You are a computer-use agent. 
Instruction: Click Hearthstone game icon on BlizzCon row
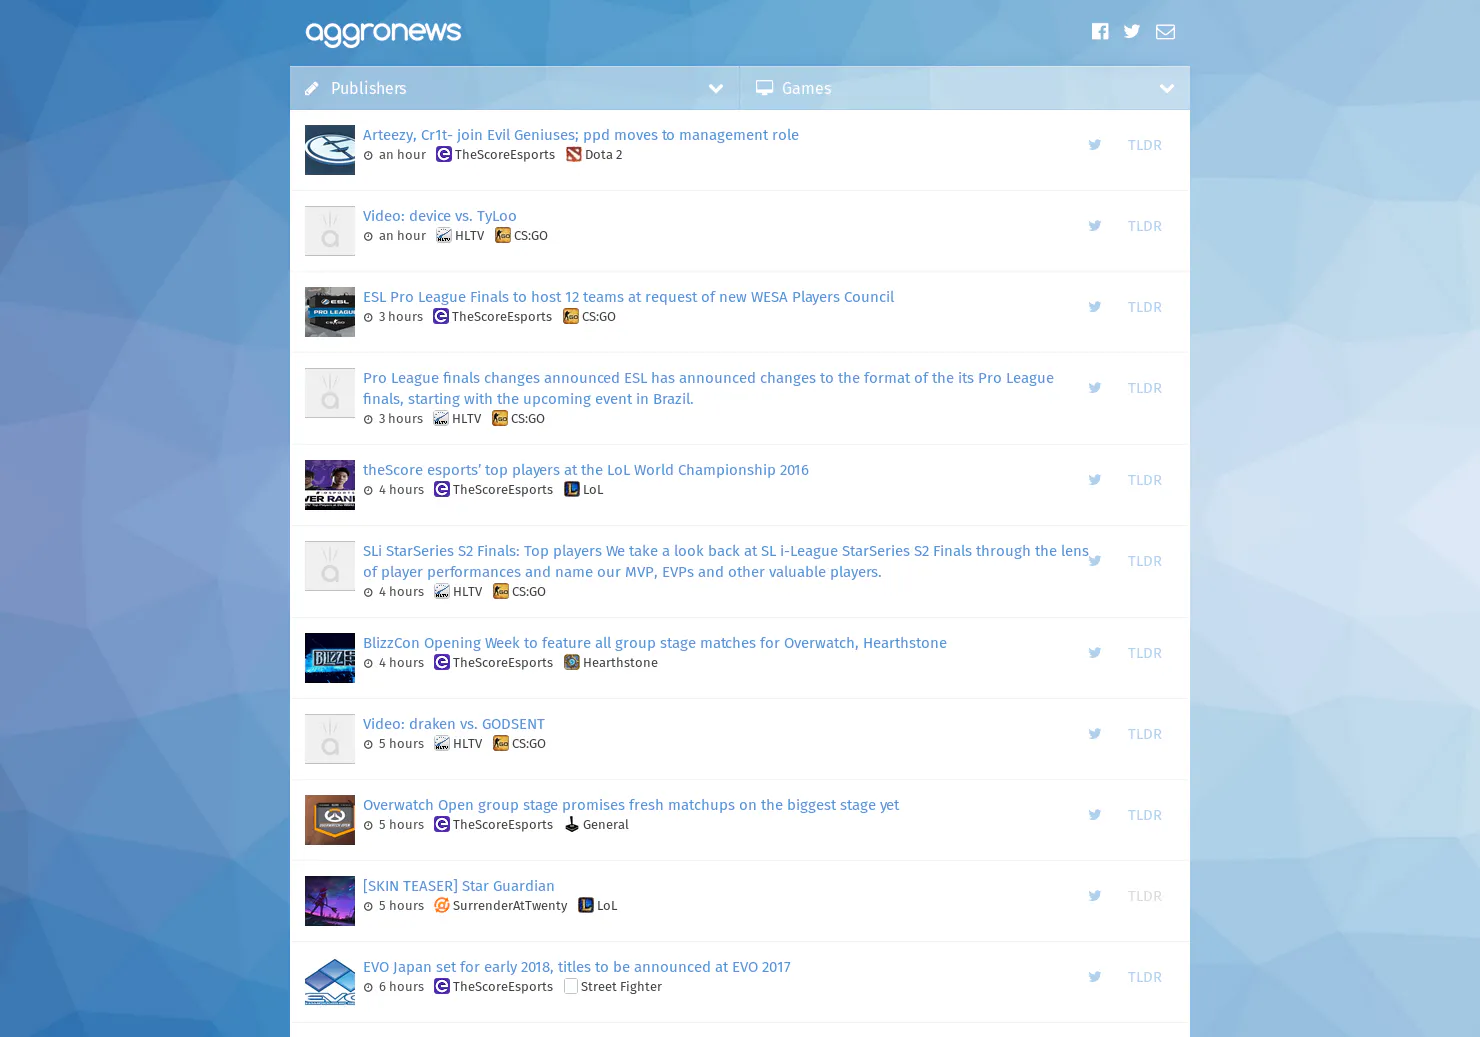pos(572,663)
